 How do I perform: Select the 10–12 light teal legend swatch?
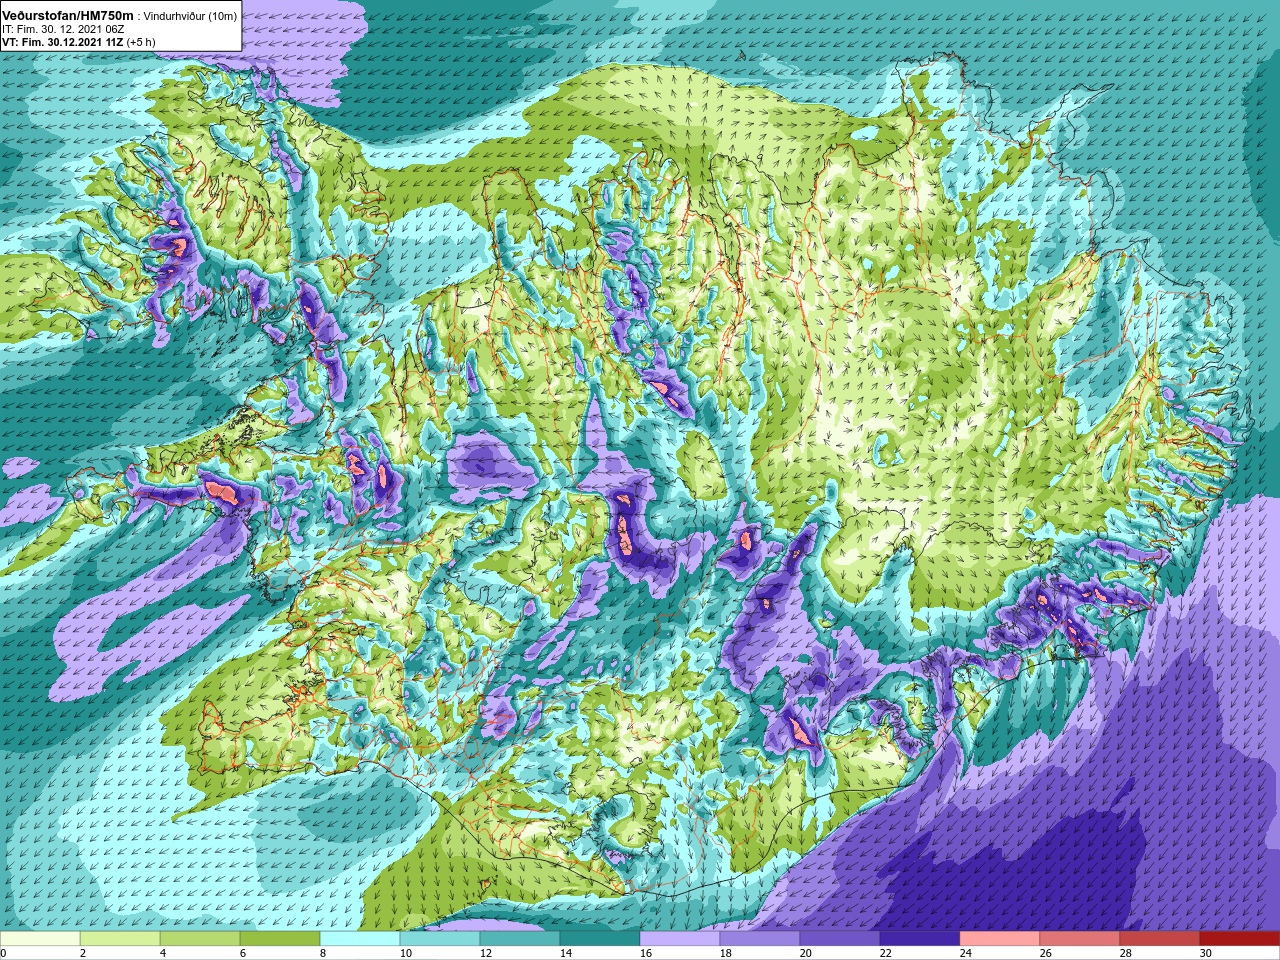point(440,939)
